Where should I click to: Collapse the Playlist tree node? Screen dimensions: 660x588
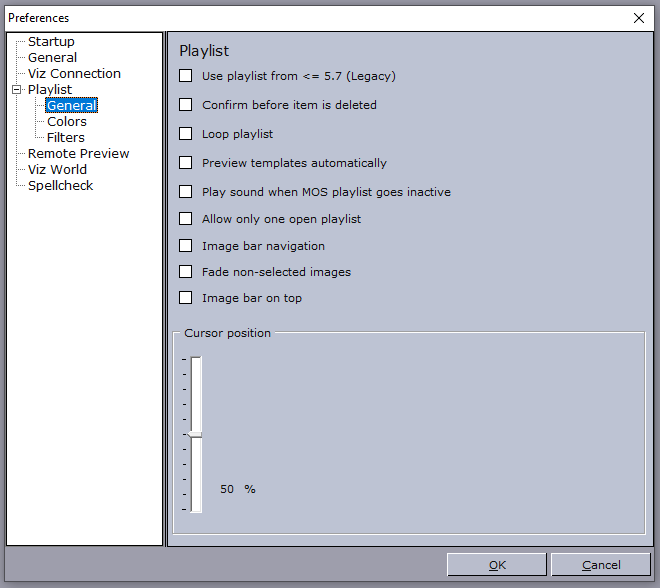pyautogui.click(x=16, y=90)
